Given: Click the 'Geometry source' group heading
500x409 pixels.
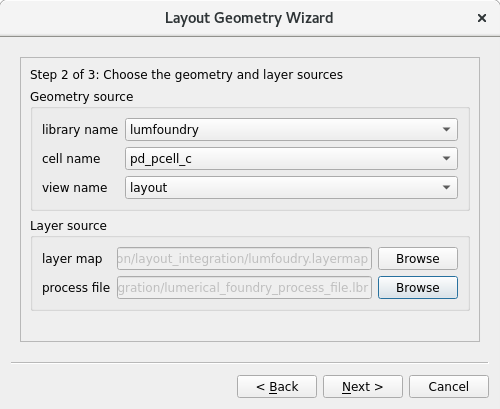Looking at the screenshot, I should click(x=82, y=97).
